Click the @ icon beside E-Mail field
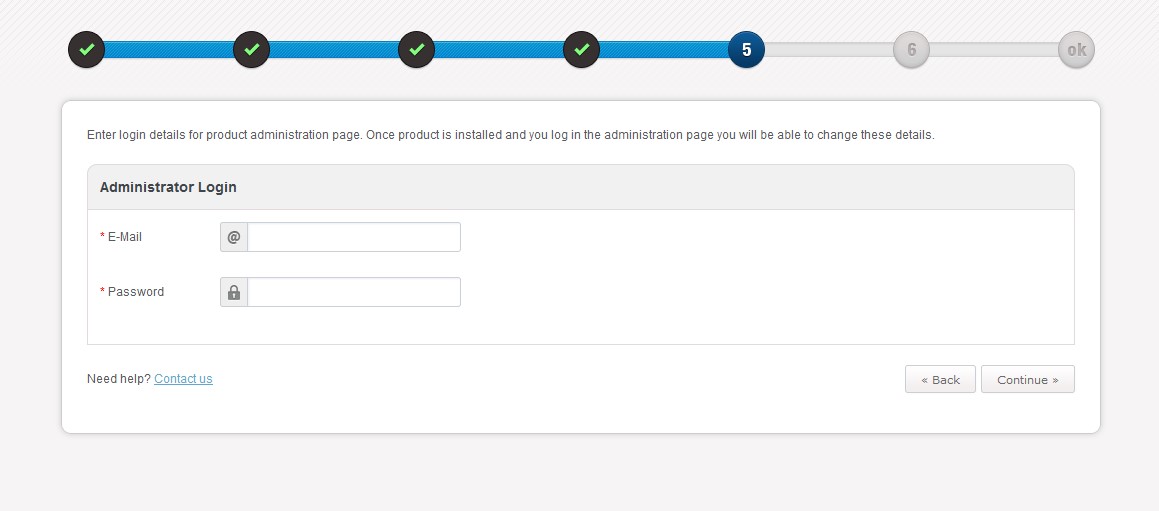This screenshot has height=511, width=1159. [234, 237]
